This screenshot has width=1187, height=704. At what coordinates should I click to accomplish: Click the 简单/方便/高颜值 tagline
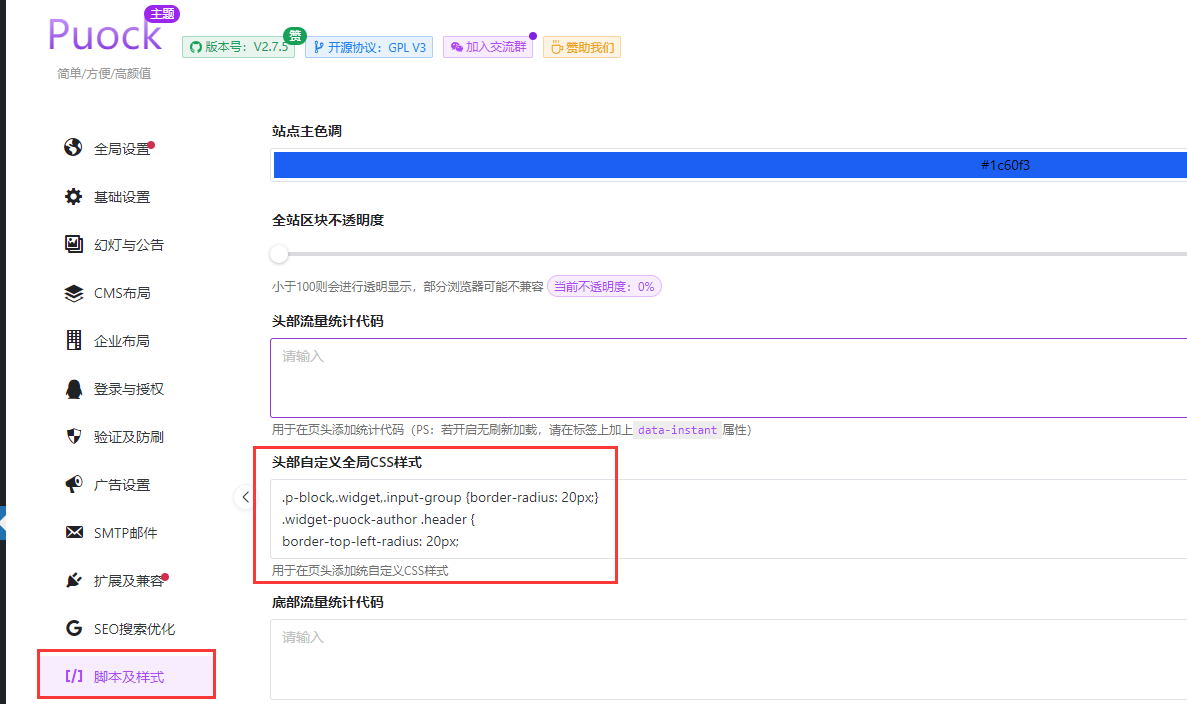104,73
